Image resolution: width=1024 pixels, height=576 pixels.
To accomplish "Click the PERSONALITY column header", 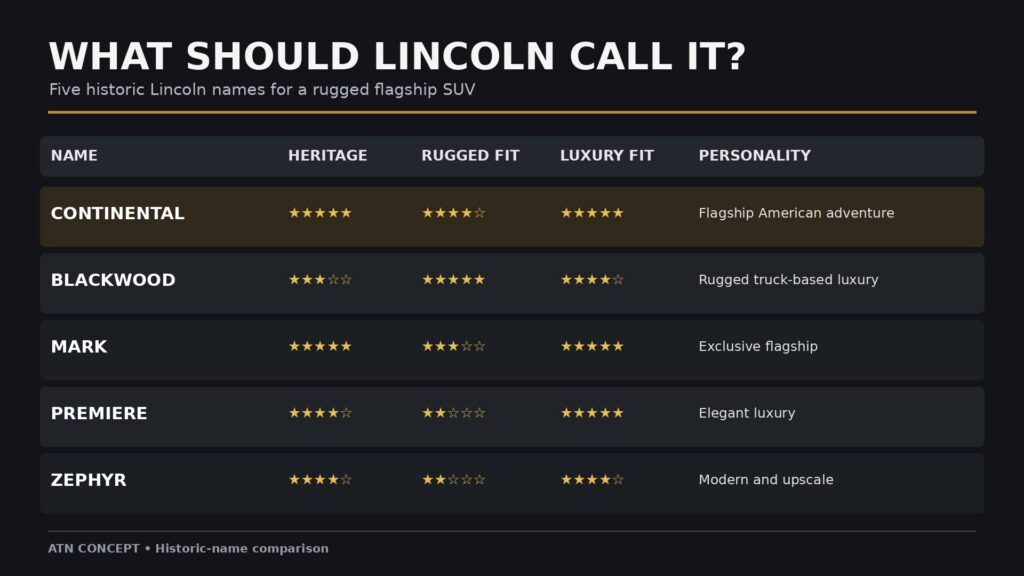I will pos(755,155).
